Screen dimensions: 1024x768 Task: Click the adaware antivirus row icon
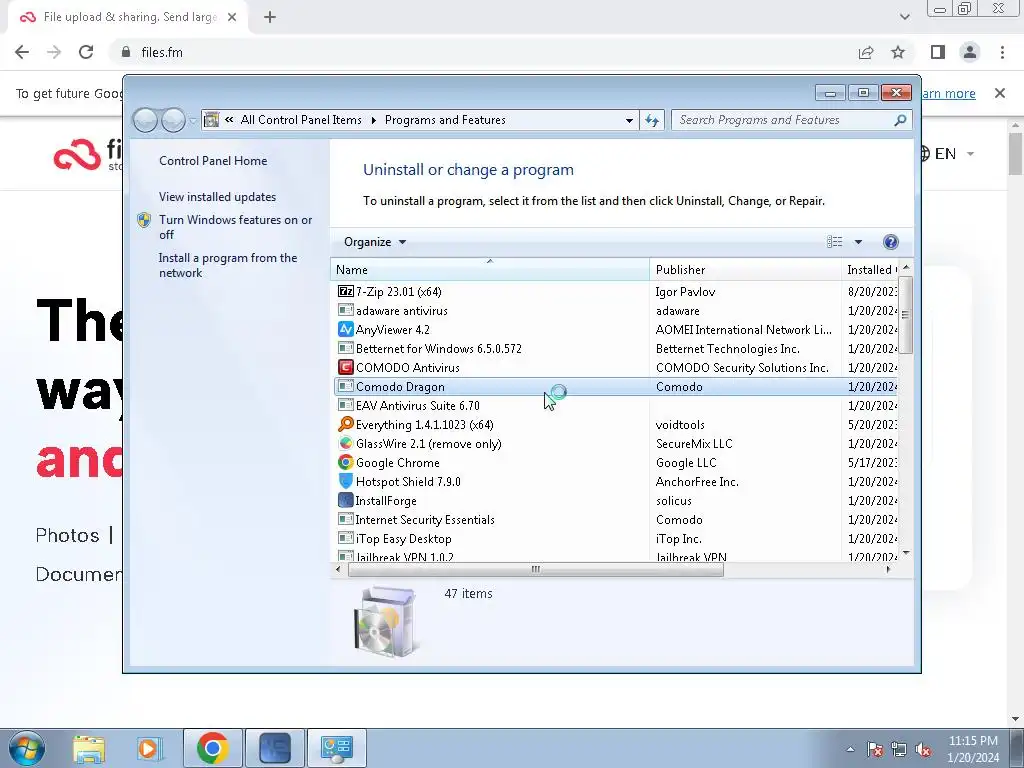pos(345,310)
